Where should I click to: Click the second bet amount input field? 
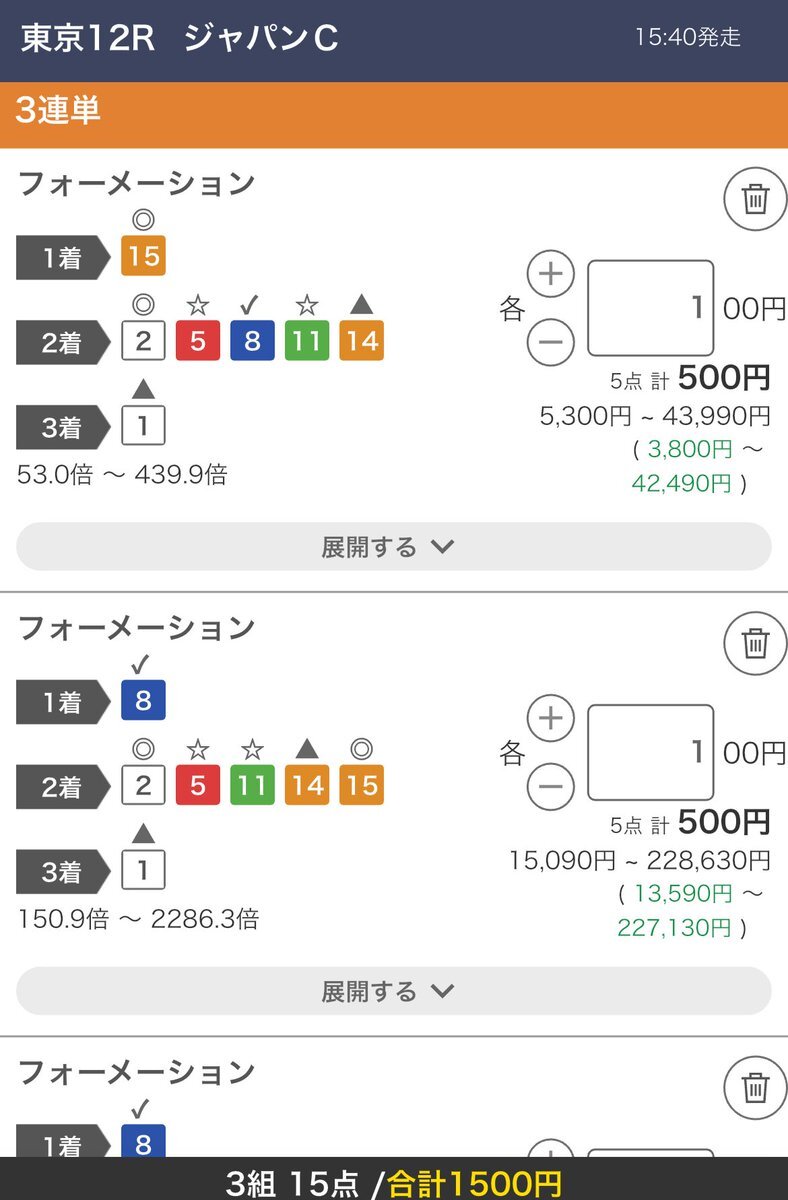click(x=650, y=752)
